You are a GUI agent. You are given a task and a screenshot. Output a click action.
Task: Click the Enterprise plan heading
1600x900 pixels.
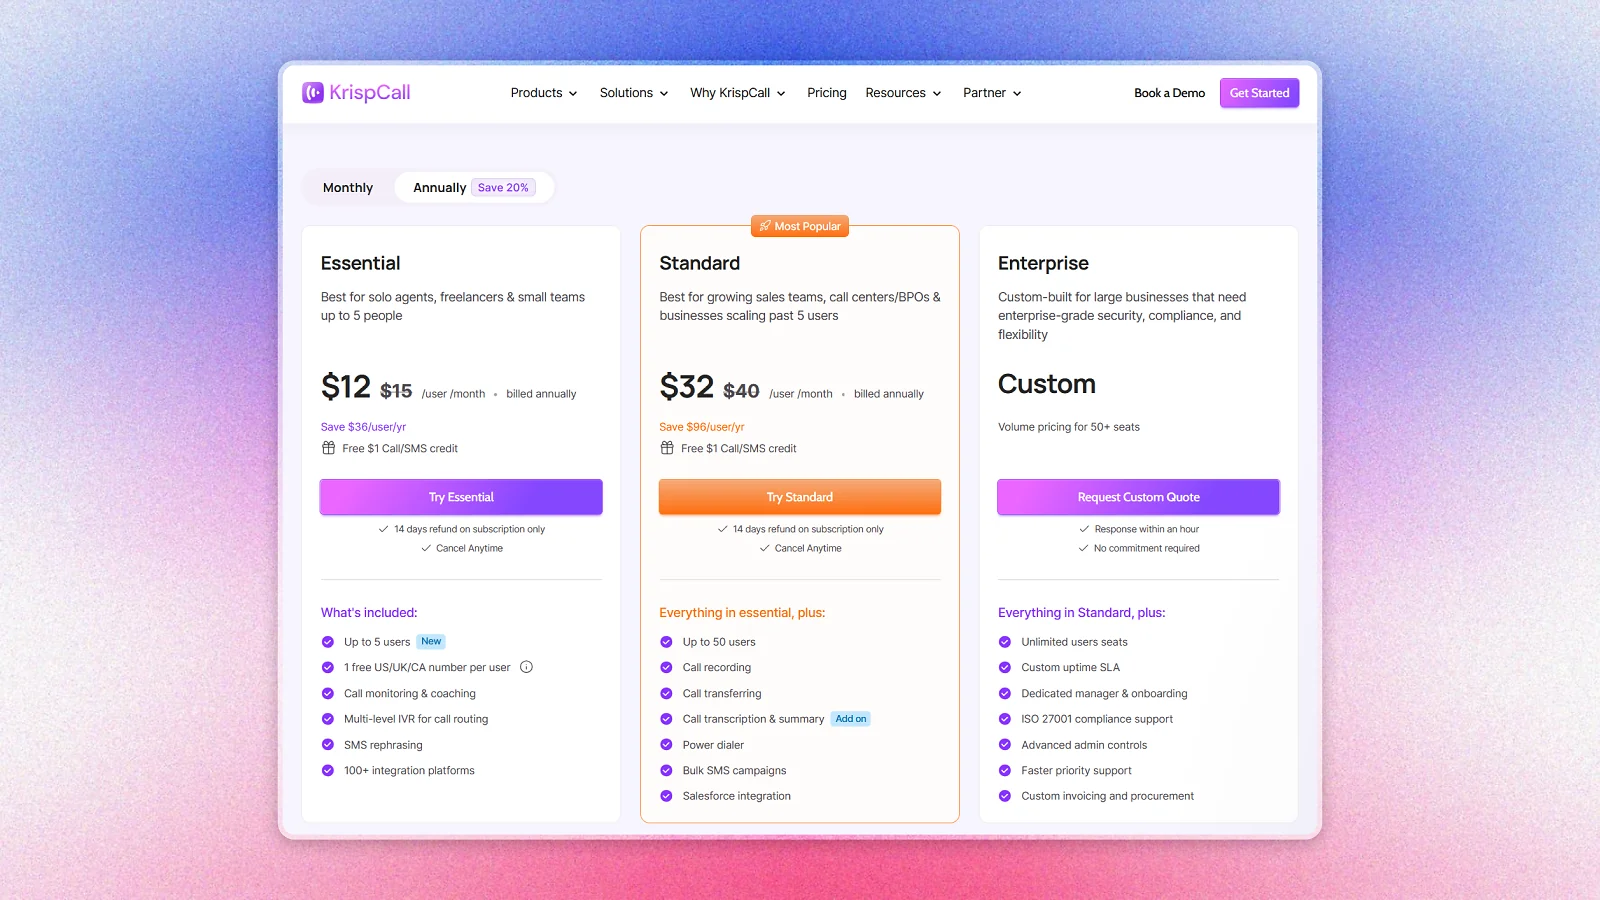(1043, 264)
